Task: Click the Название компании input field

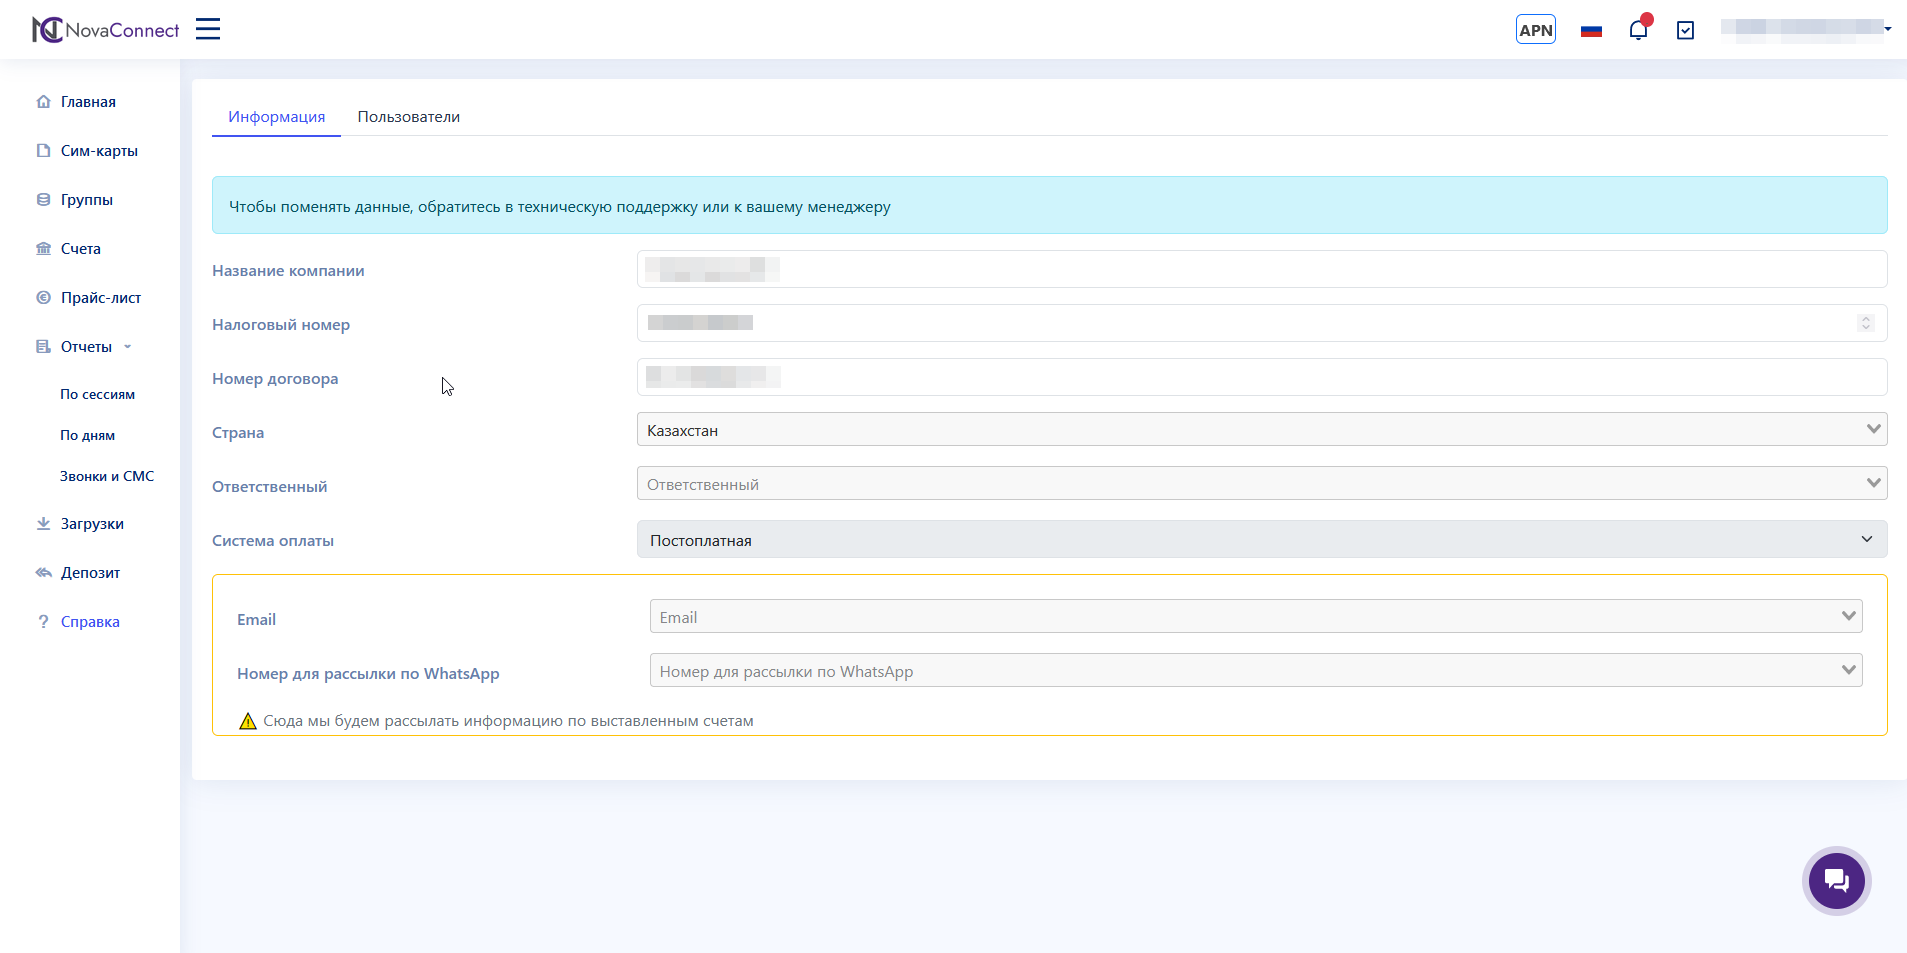Action: point(1261,270)
